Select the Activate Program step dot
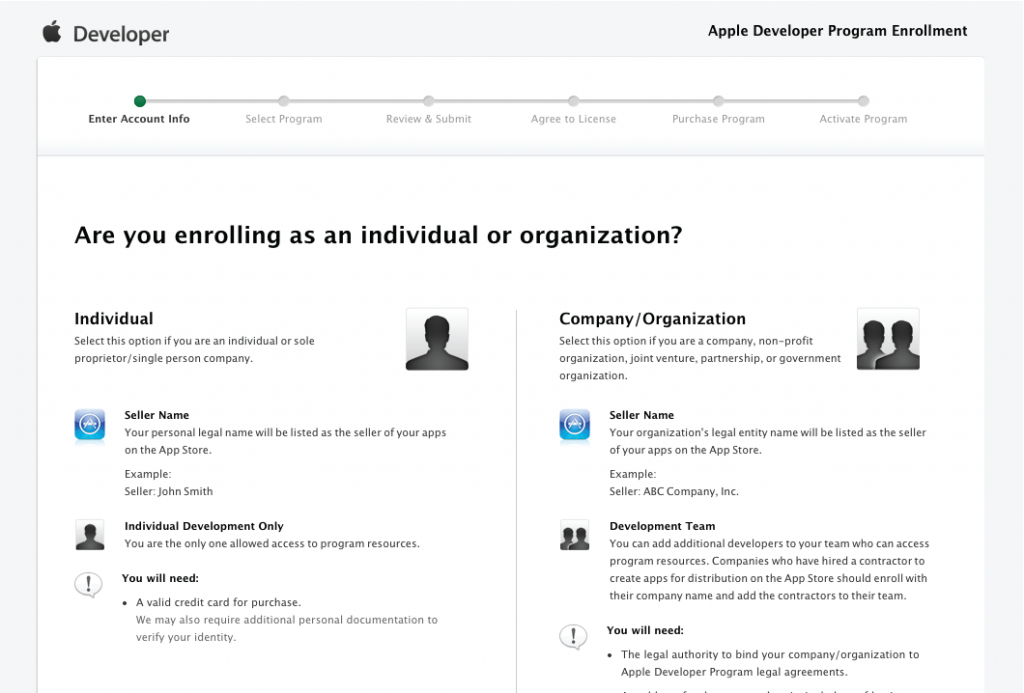 (863, 101)
